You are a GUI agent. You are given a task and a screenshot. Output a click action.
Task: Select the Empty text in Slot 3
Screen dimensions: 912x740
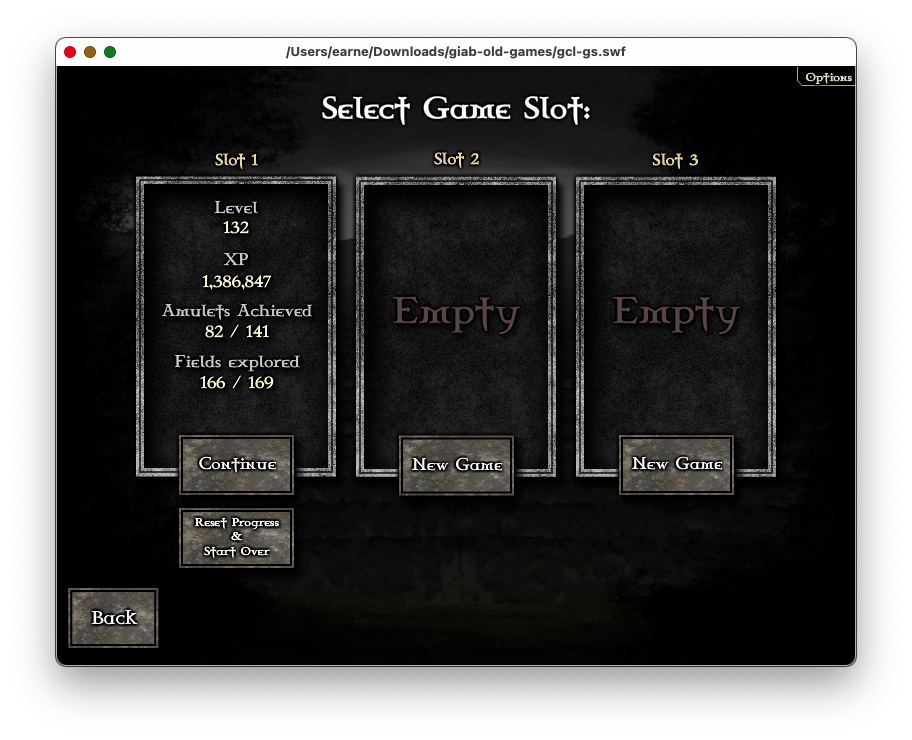[675, 313]
